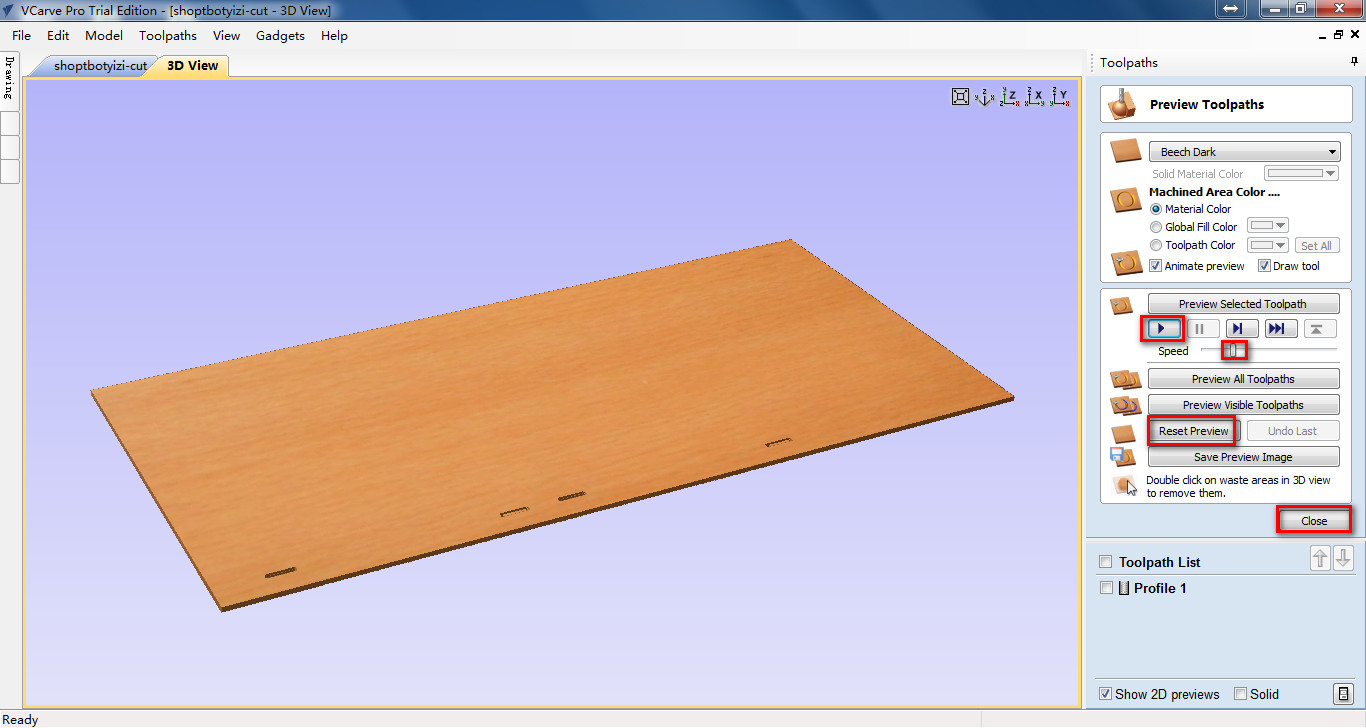Screen dimensions: 1366x728
Task: Click Preview All Toolpaths button
Action: click(x=1243, y=379)
